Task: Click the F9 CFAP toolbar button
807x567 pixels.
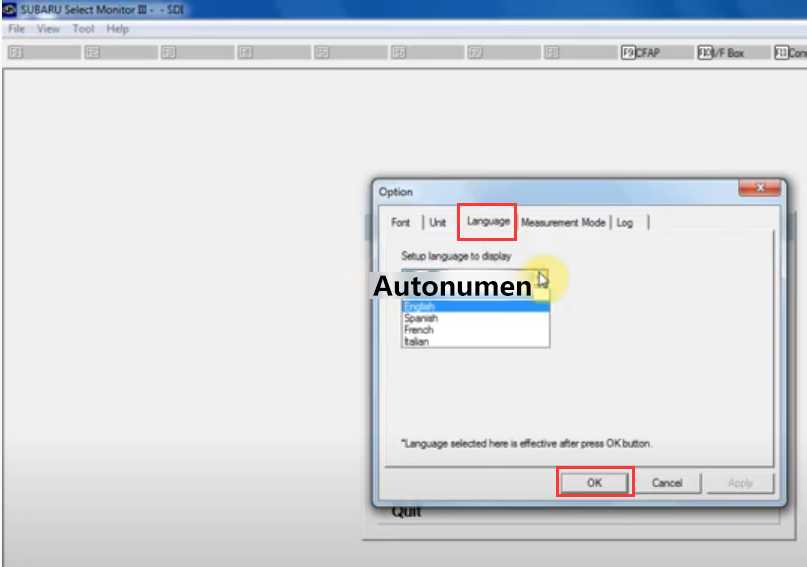Action: point(657,52)
